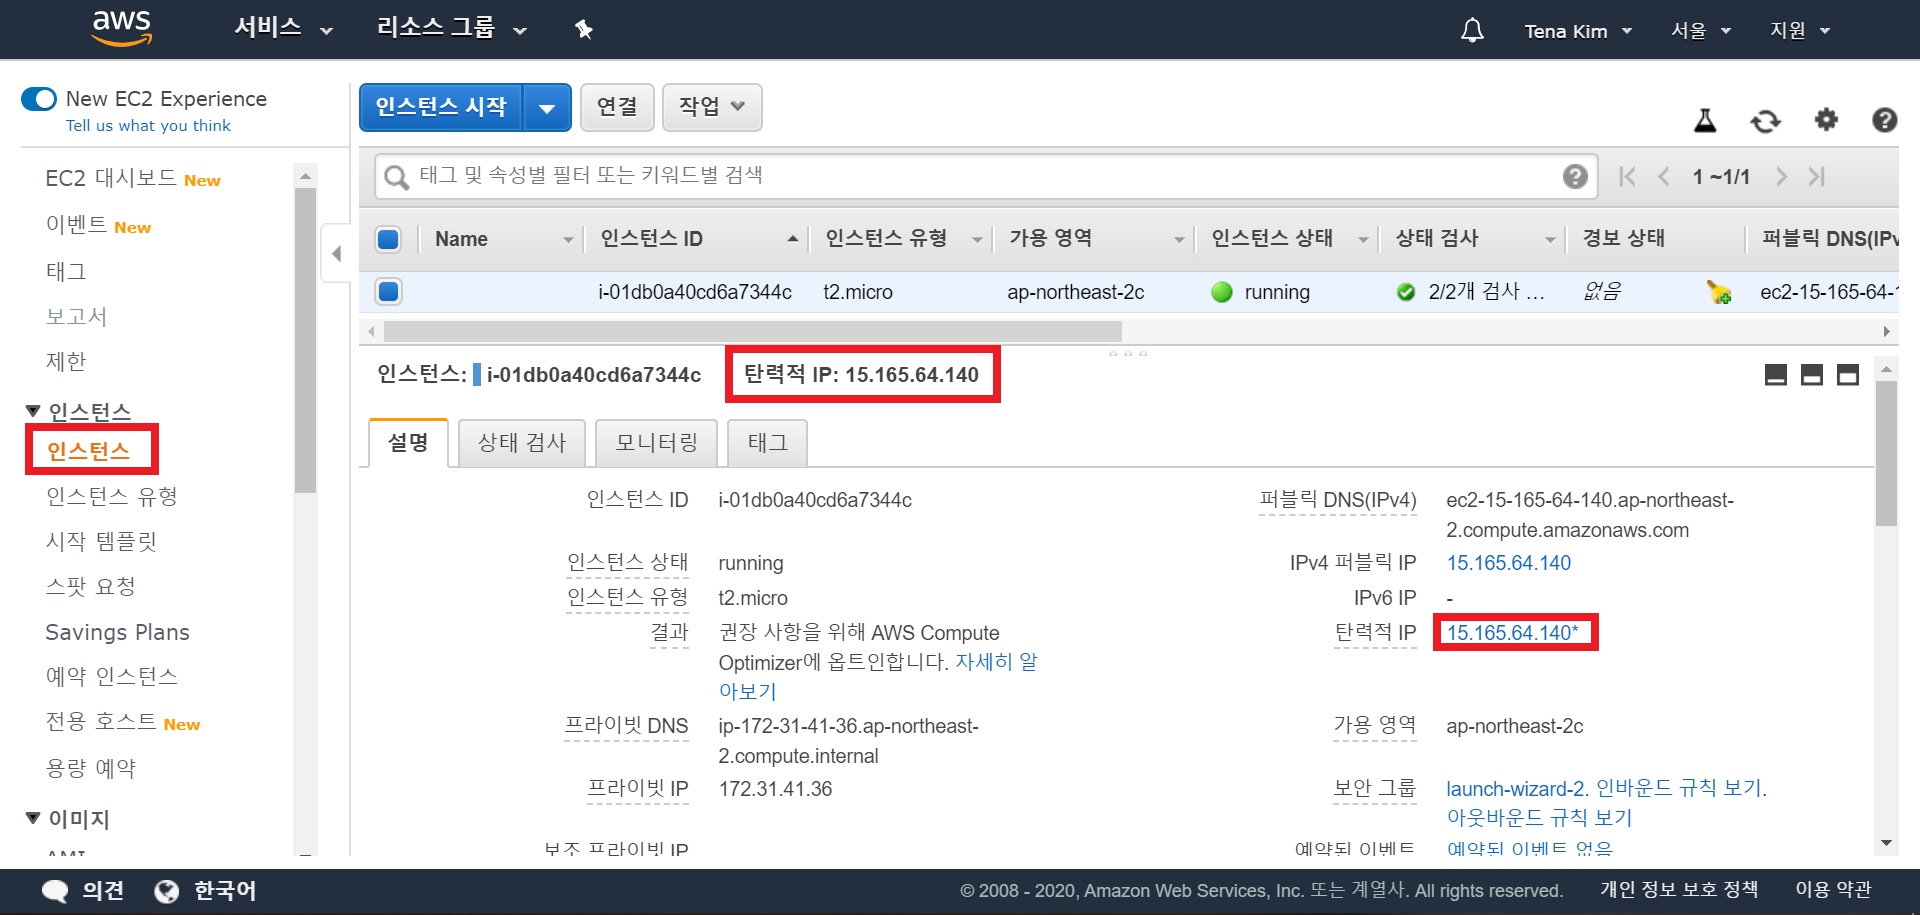The image size is (1920, 915).
Task: Open the 리소스 그룹 dropdown menu
Action: (451, 29)
